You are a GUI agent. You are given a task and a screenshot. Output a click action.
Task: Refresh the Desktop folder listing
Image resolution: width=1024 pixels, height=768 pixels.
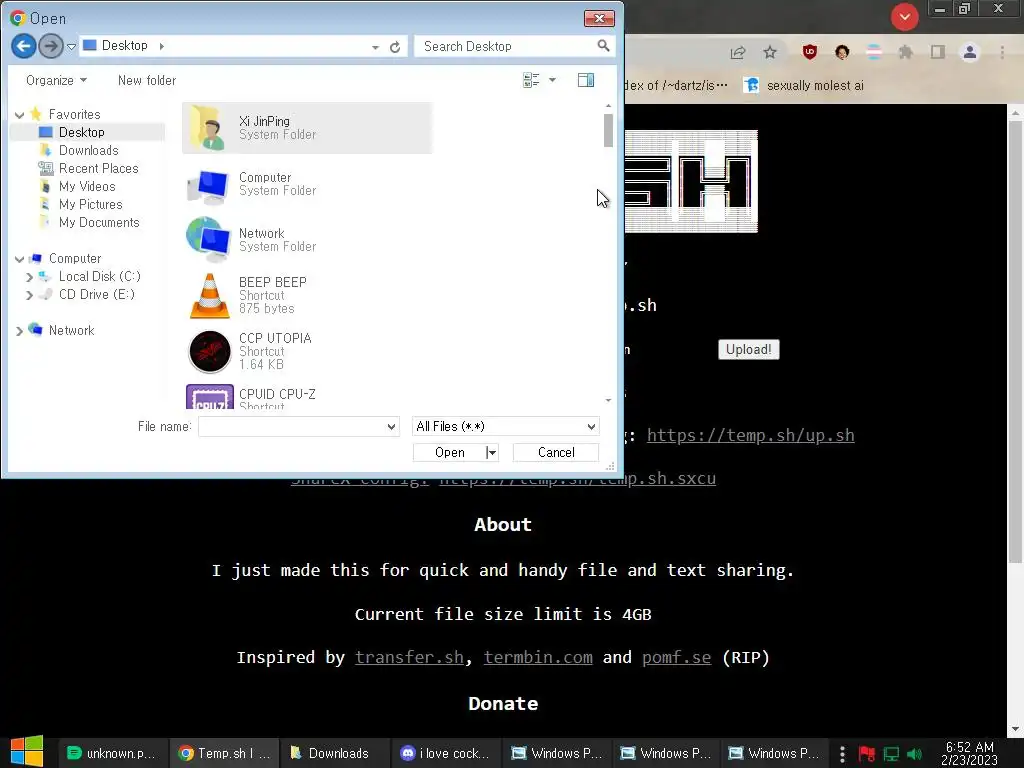coord(395,47)
